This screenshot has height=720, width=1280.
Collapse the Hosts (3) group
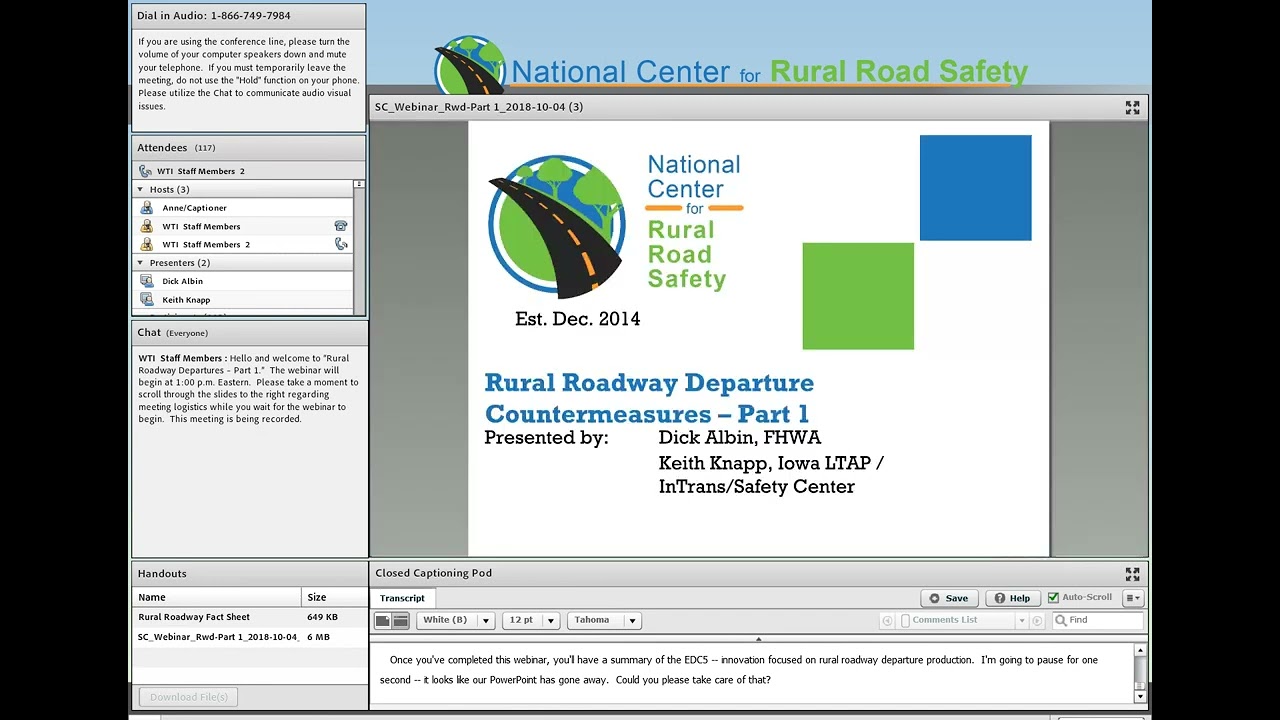tap(140, 189)
